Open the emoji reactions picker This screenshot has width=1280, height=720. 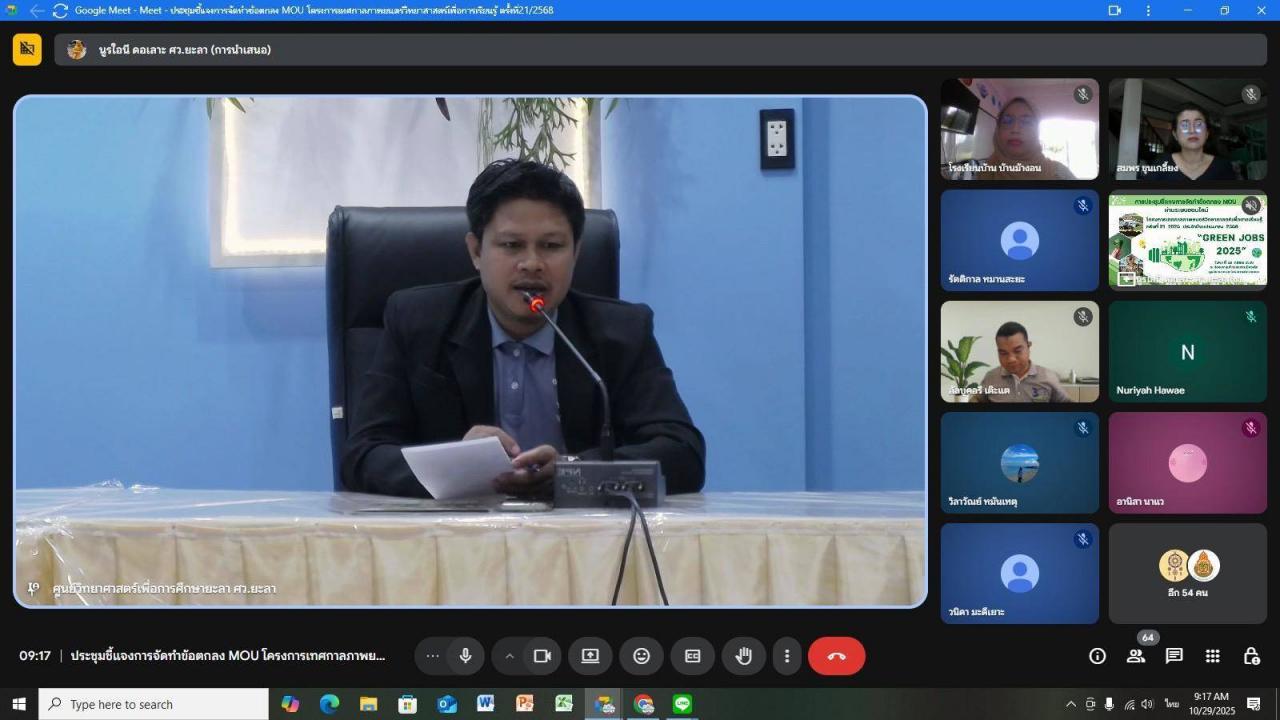[x=641, y=656]
